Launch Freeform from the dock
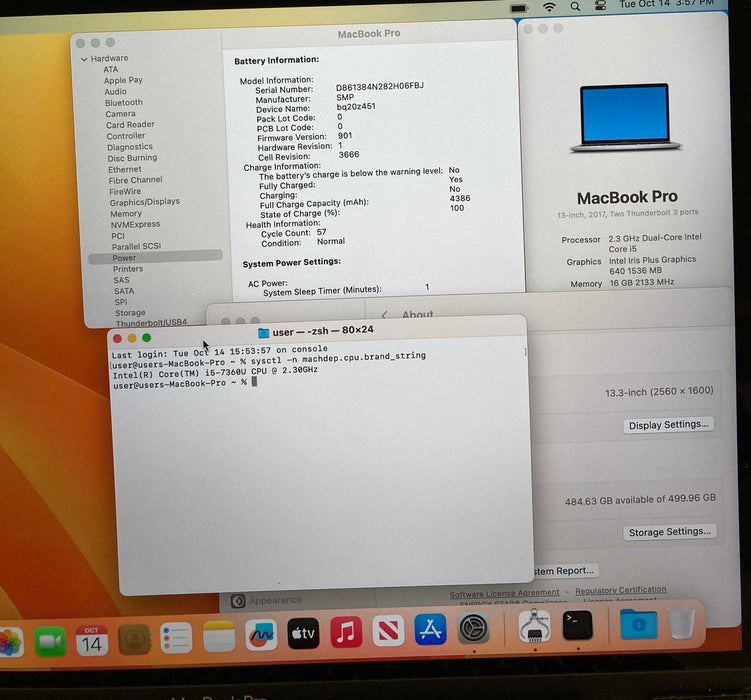The image size is (751, 700). 261,635
